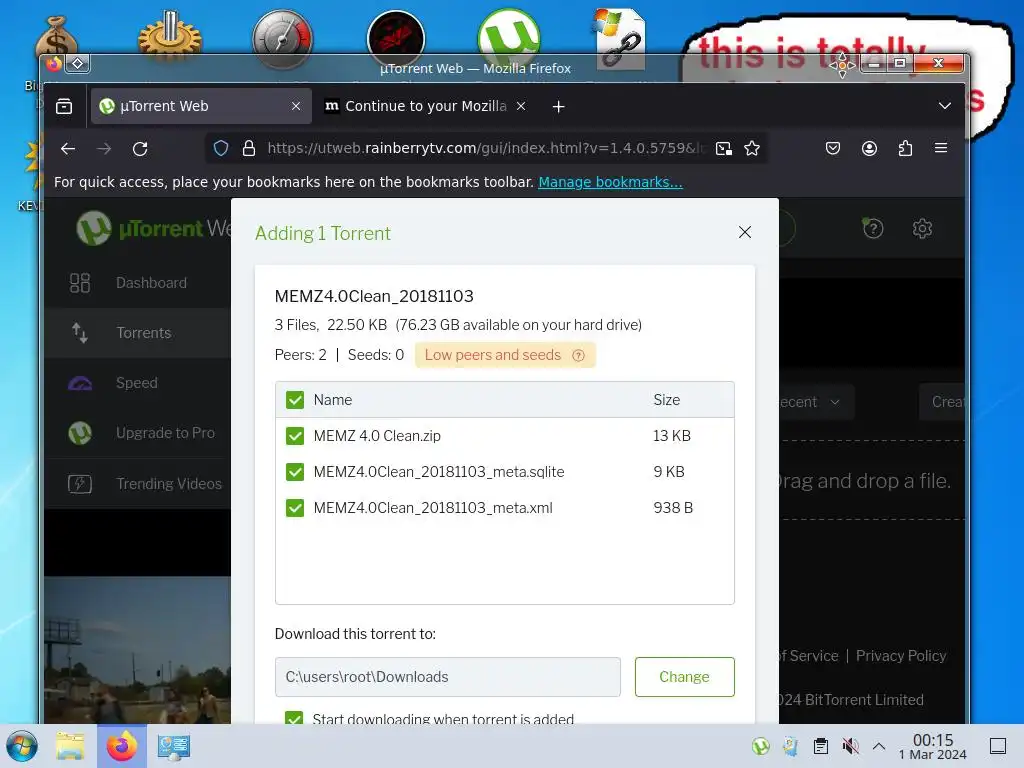
Task: Open the Windows Start menu
Action: point(22,746)
